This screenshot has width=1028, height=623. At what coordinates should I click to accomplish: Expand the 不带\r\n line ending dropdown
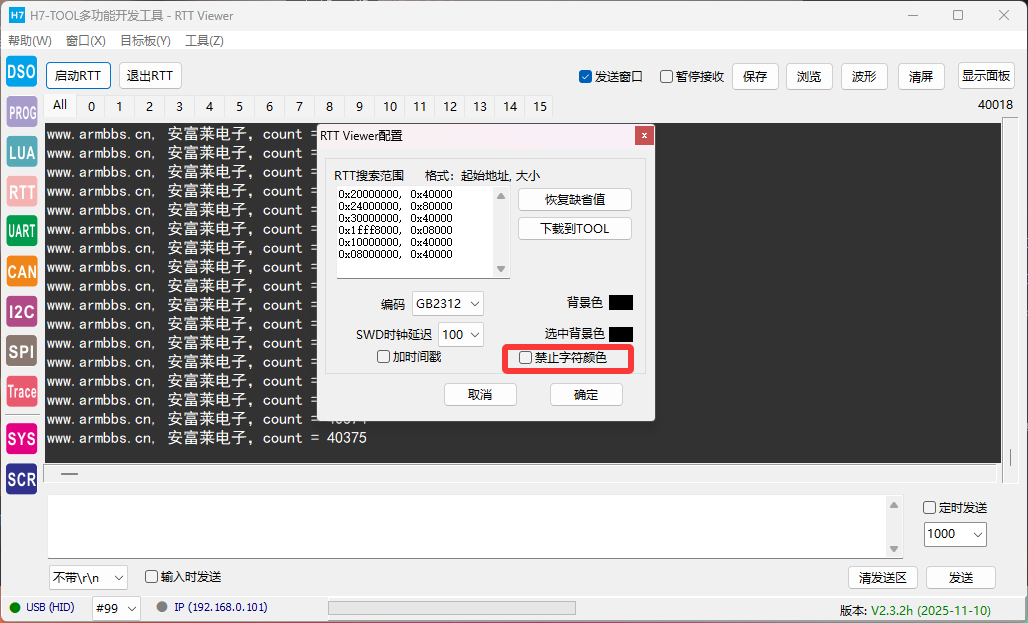89,578
